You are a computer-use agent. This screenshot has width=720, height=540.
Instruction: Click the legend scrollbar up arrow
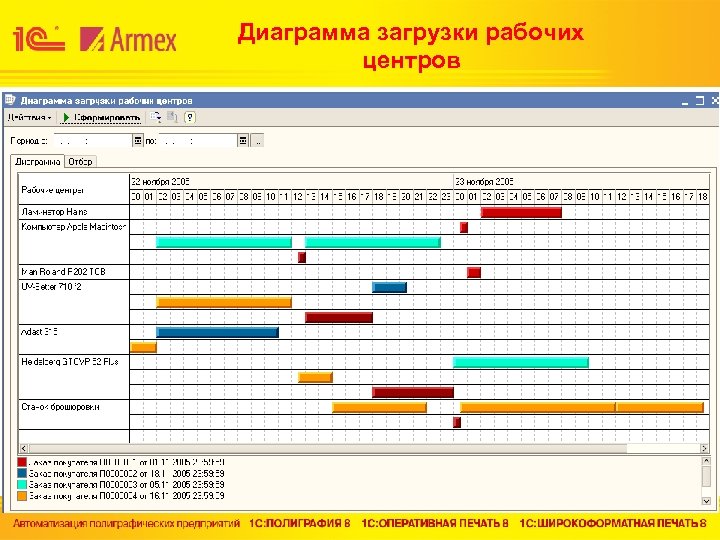point(706,461)
